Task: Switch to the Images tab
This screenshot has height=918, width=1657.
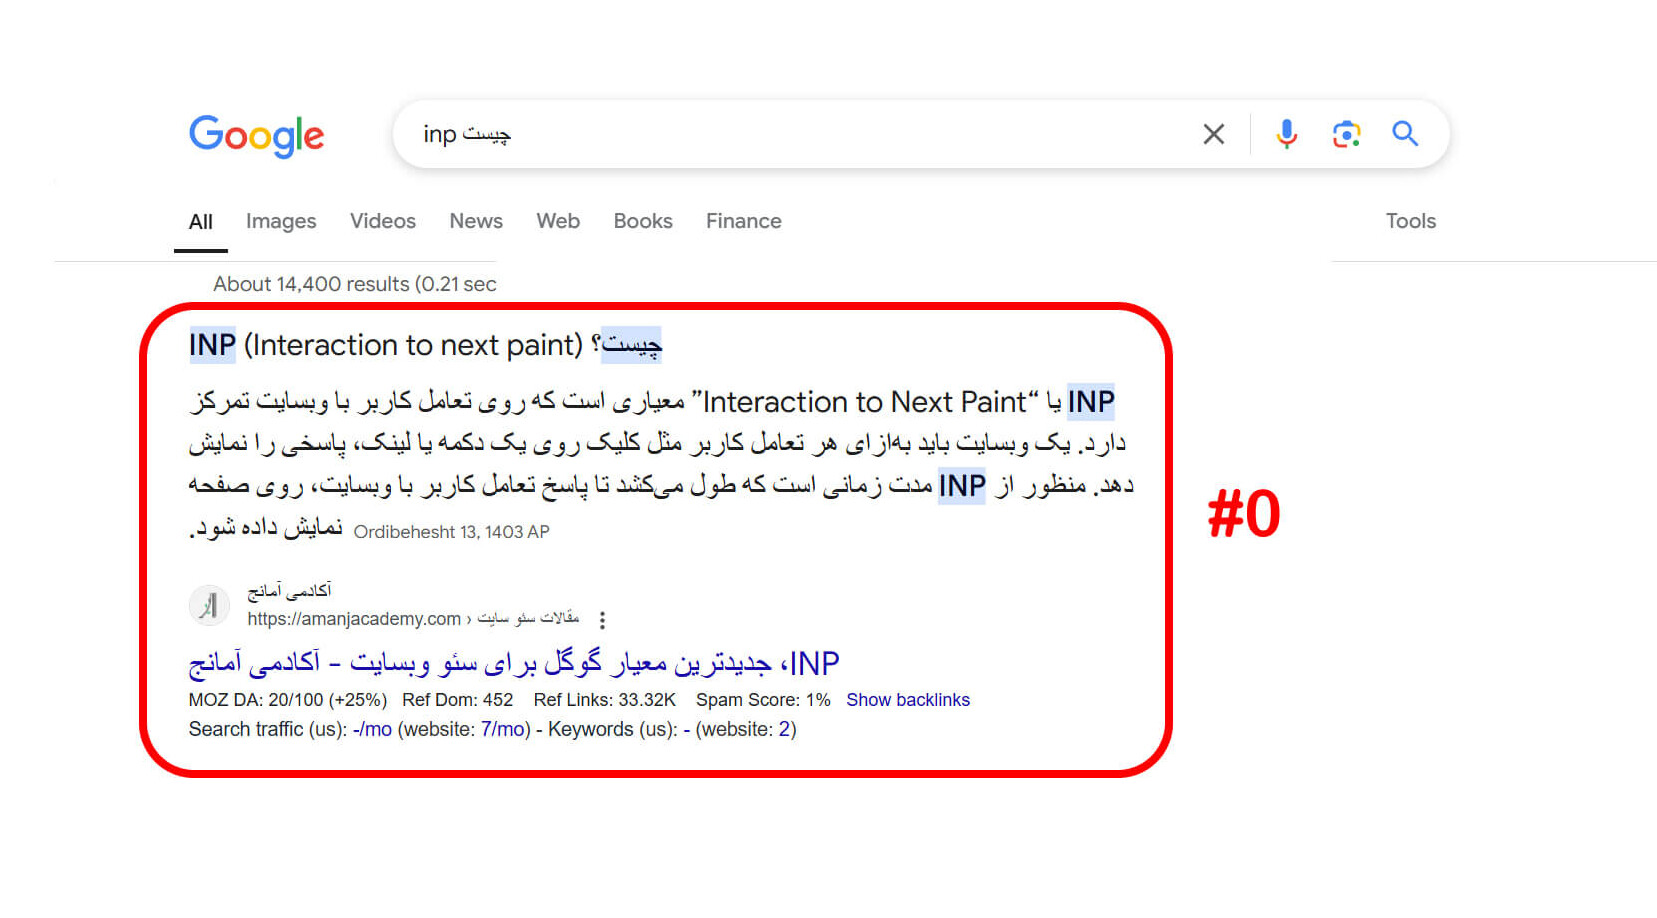Action: coord(281,222)
